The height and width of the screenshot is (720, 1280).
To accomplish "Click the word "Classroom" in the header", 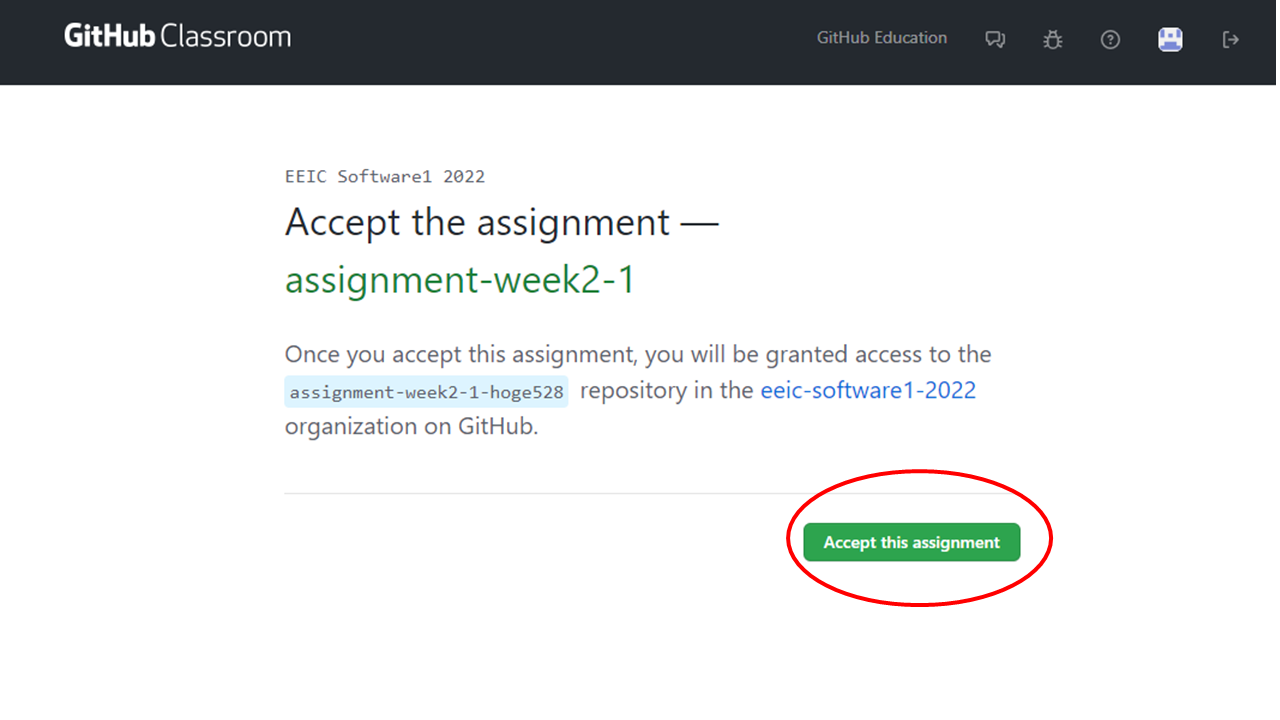I will 225,37.
